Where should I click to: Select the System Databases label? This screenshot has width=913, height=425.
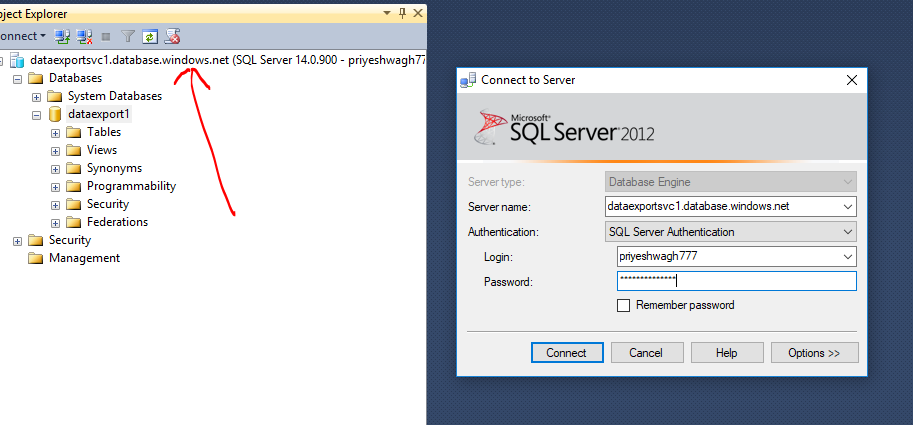coord(115,96)
